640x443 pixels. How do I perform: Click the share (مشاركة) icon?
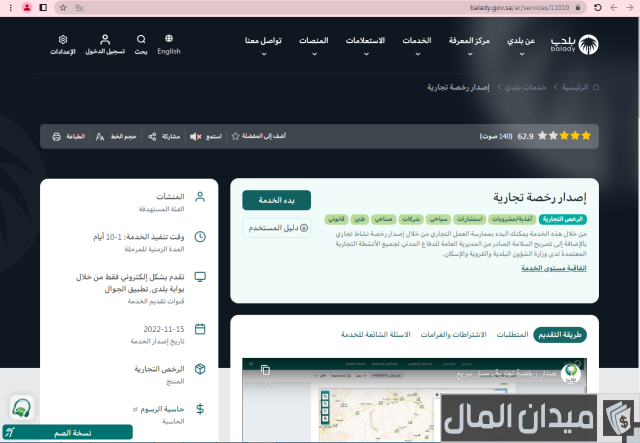tap(152, 135)
